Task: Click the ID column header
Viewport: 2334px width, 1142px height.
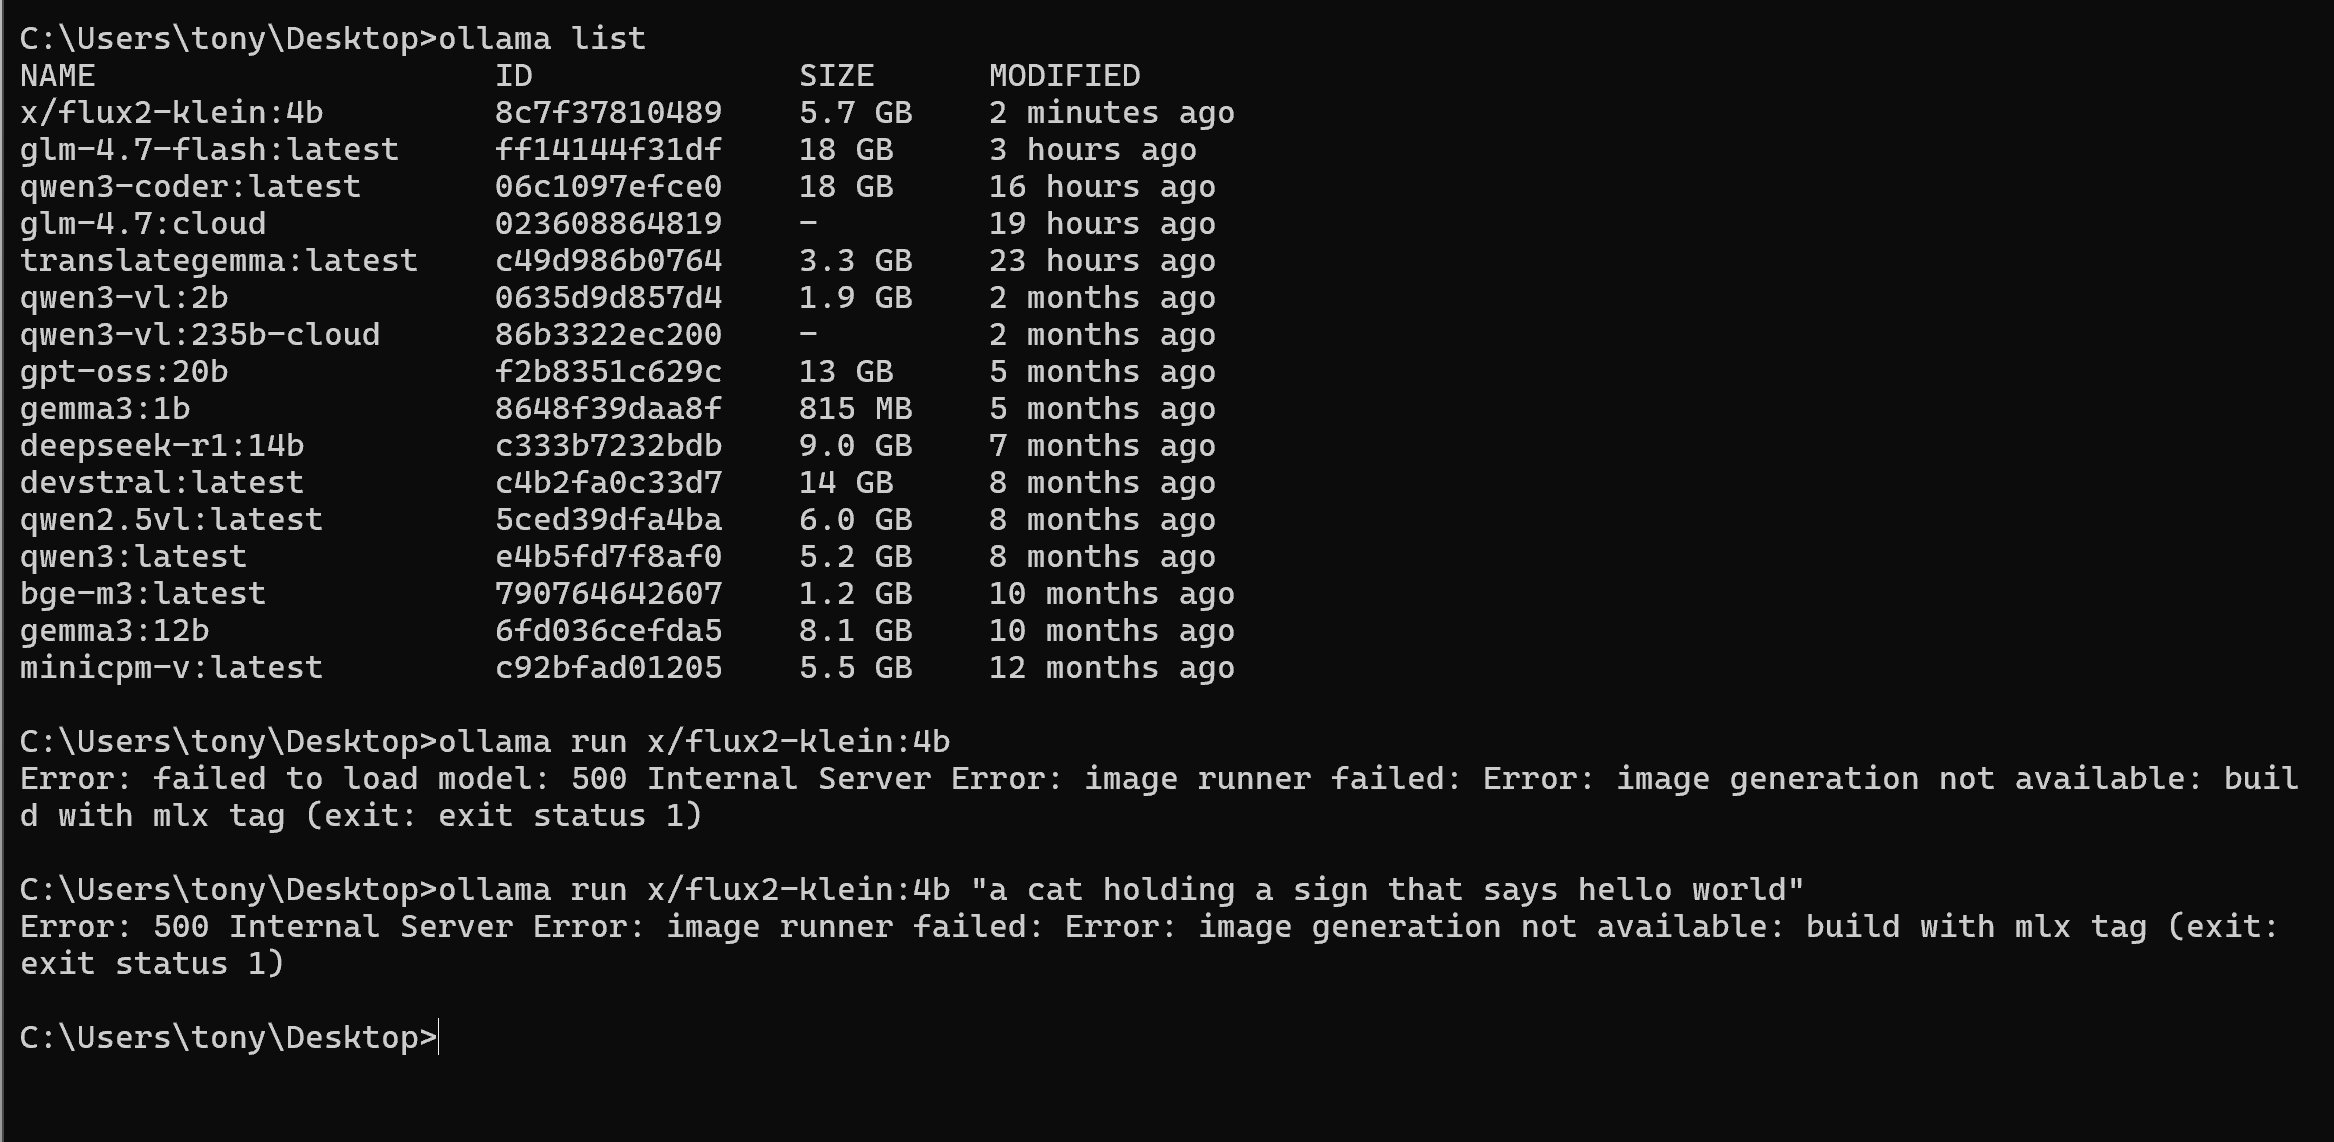Action: click(x=513, y=76)
